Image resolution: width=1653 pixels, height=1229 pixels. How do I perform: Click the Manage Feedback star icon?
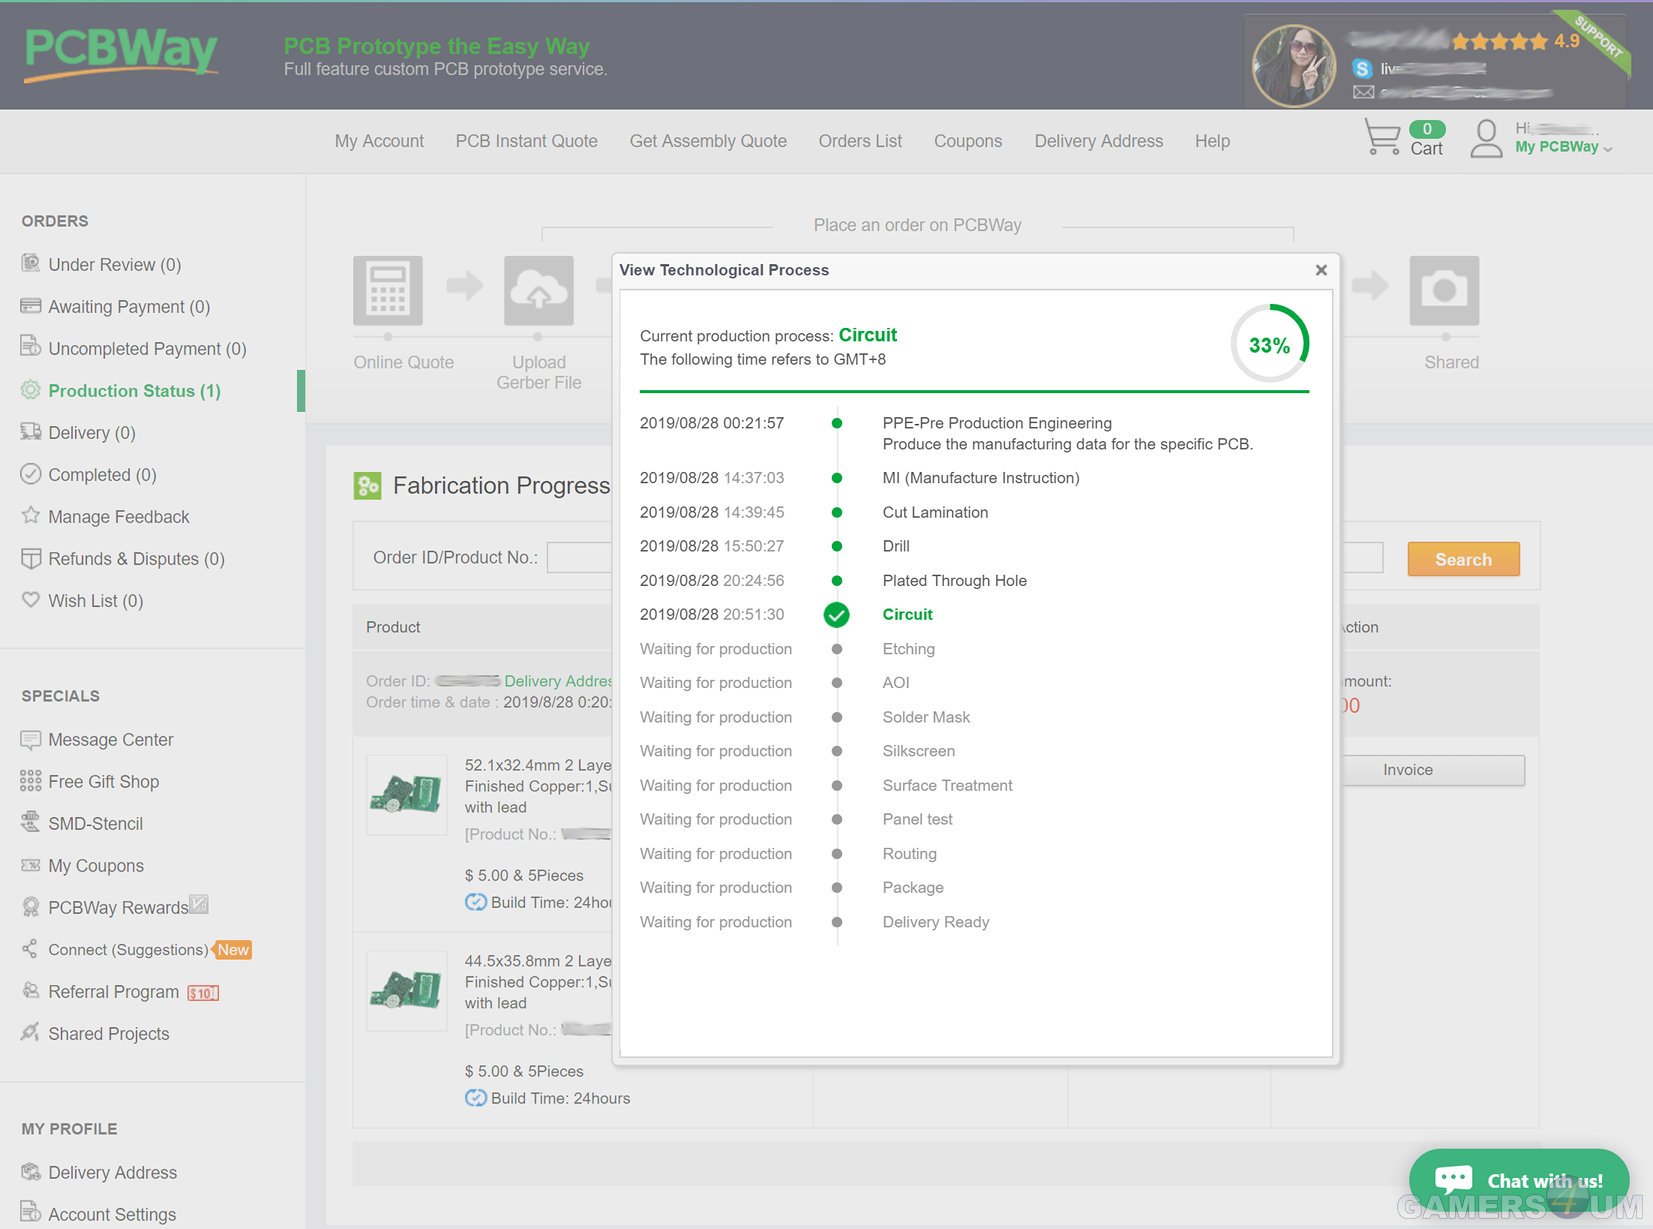[x=31, y=515]
